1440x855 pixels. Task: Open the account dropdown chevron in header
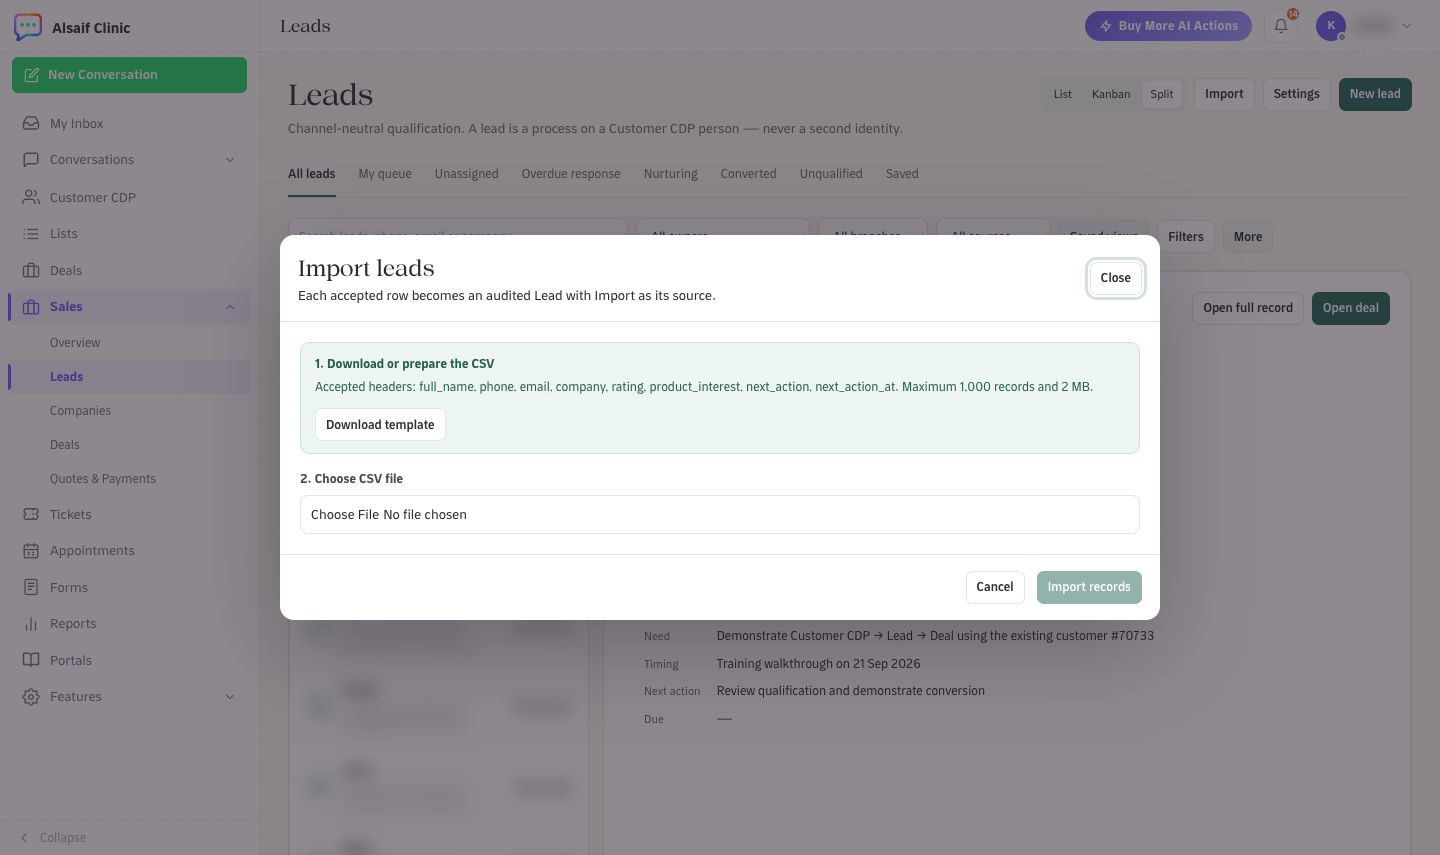click(1407, 26)
